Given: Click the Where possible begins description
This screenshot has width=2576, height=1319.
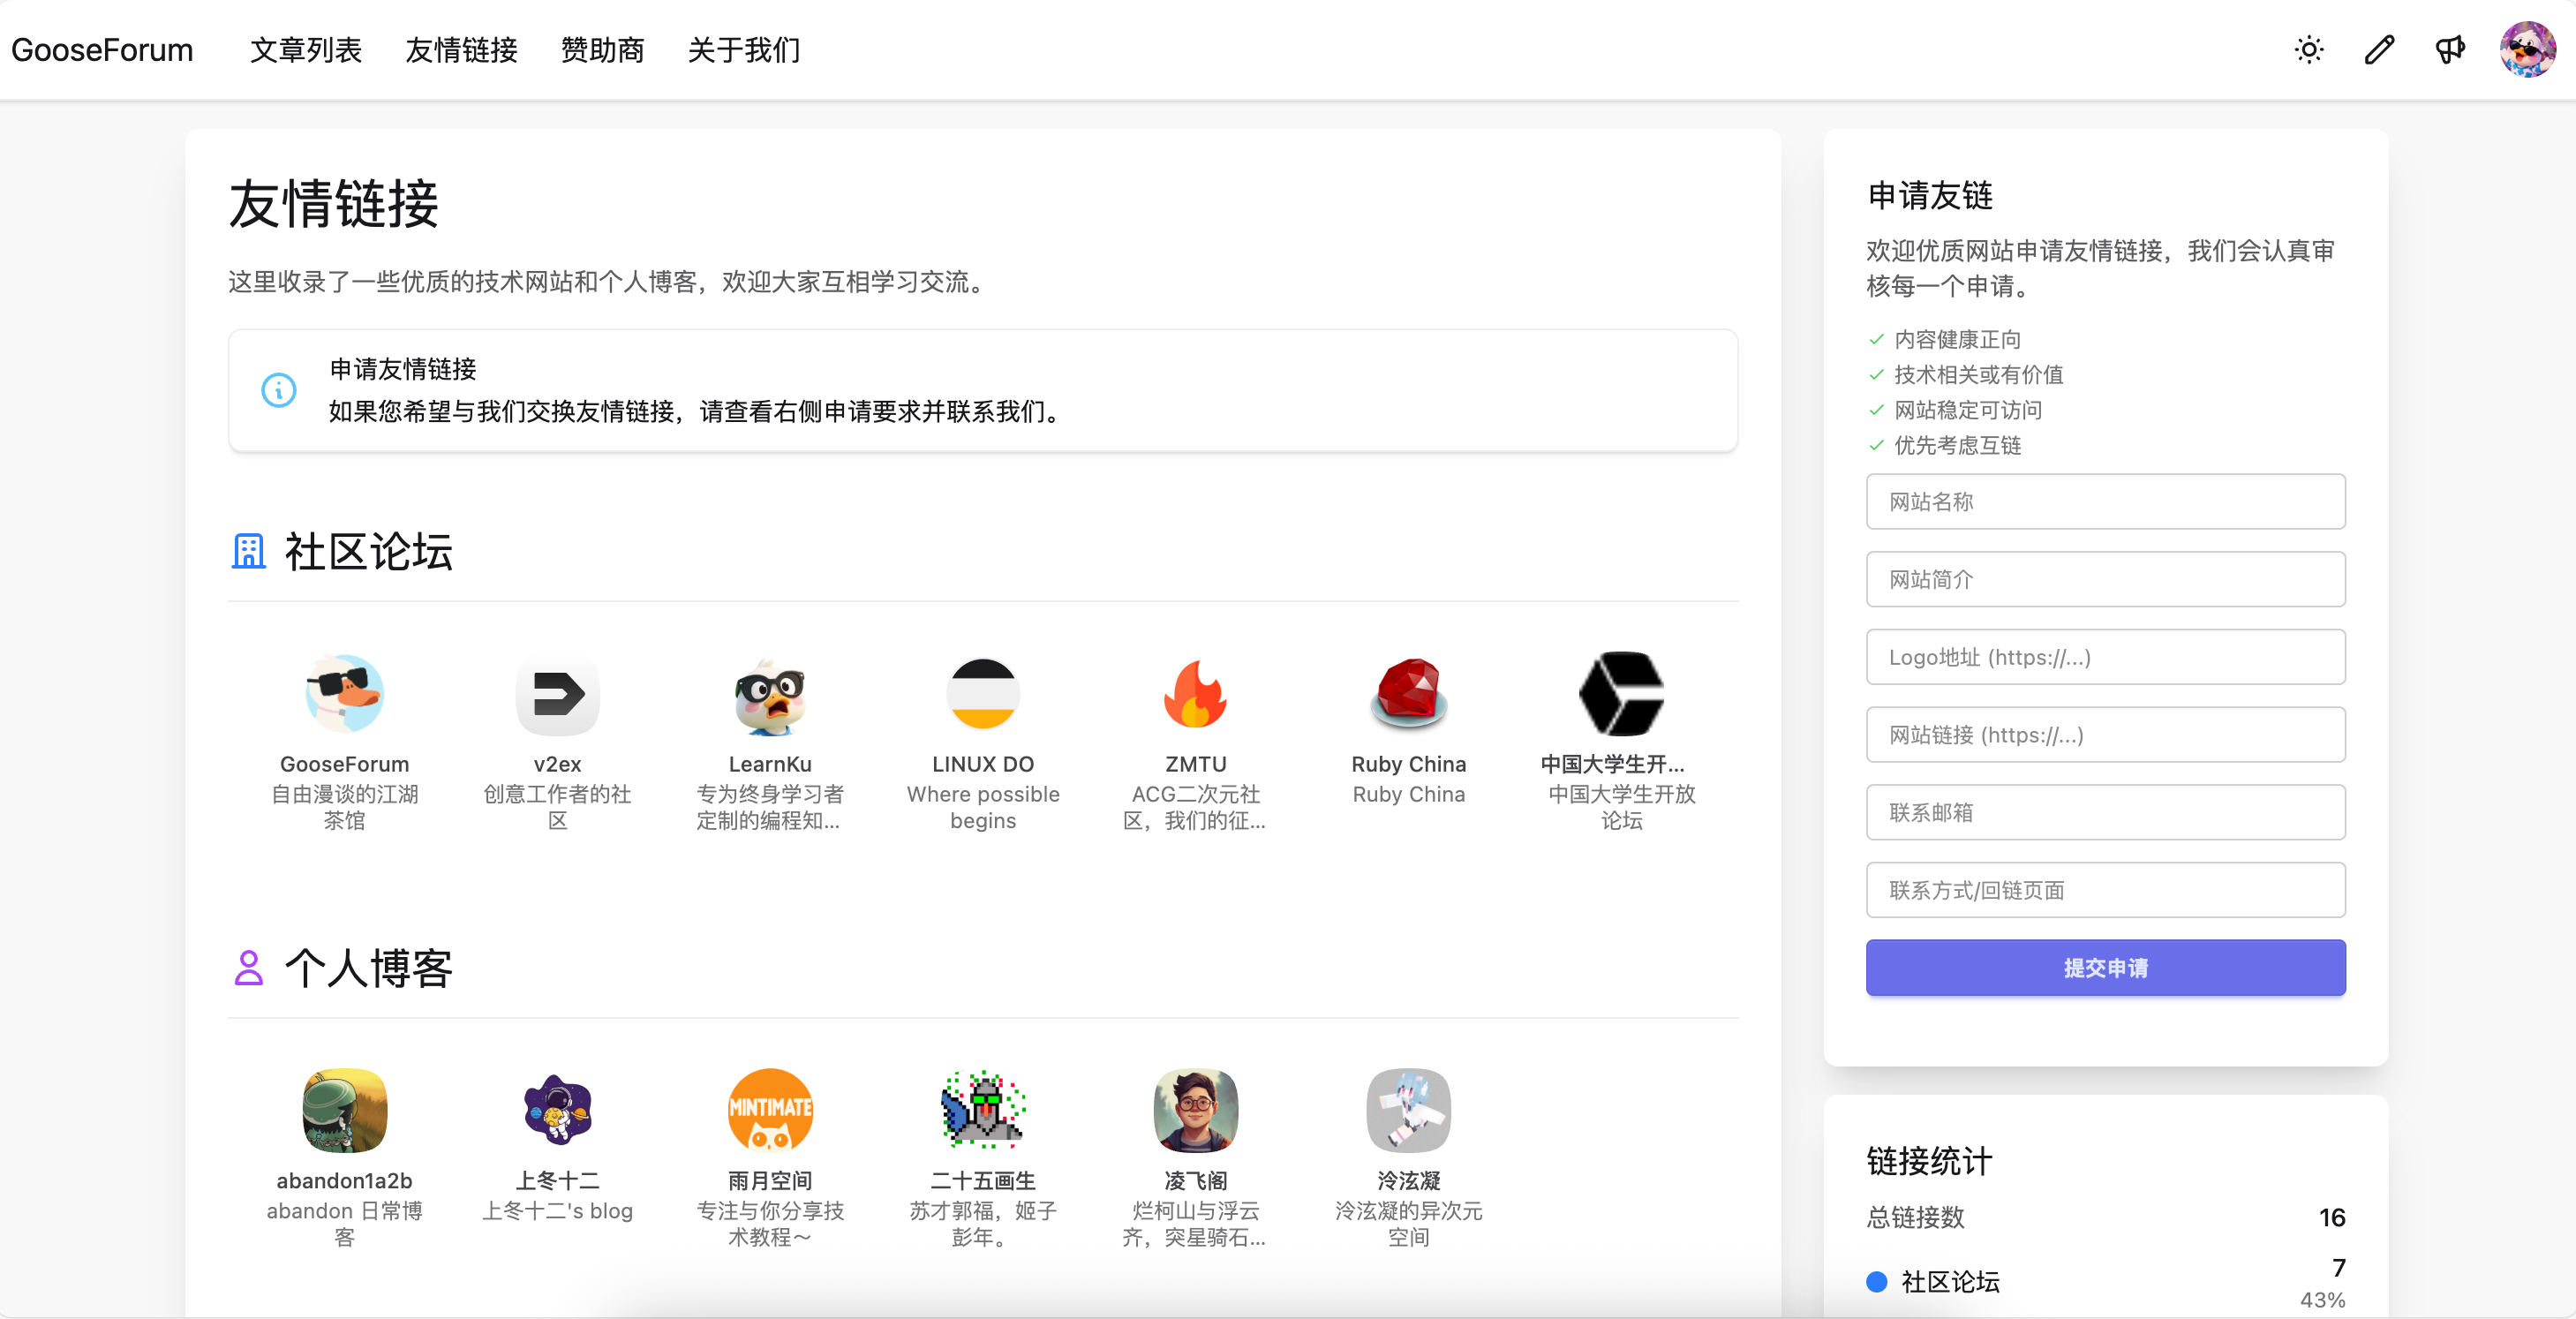Looking at the screenshot, I should [x=983, y=807].
